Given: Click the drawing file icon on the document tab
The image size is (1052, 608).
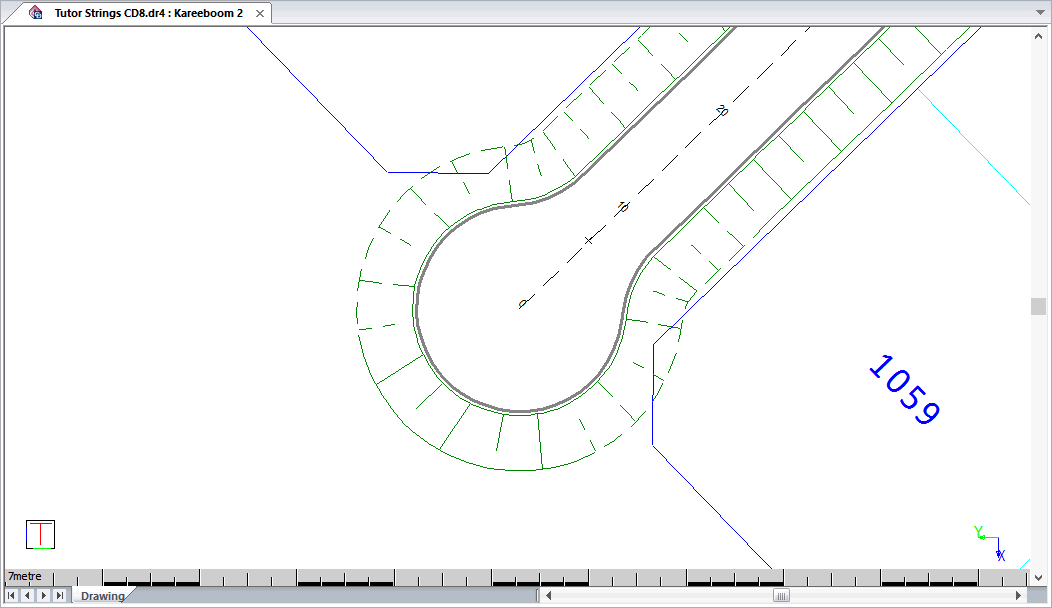Looking at the screenshot, I should tap(36, 13).
